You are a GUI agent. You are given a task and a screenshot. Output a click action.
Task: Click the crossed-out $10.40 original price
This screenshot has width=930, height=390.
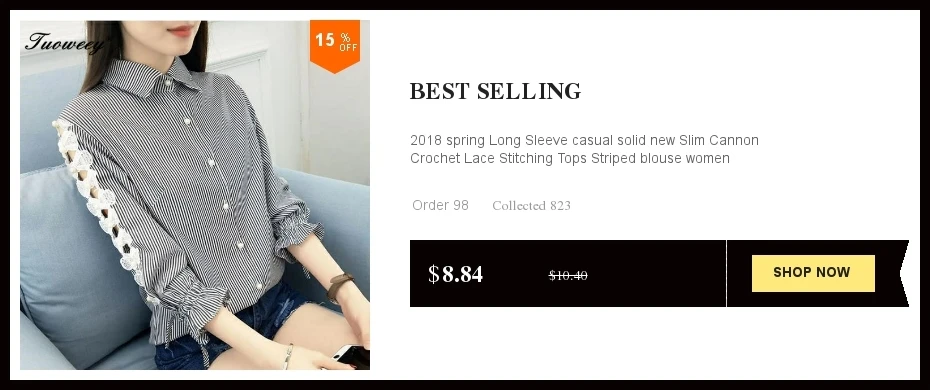tap(568, 275)
